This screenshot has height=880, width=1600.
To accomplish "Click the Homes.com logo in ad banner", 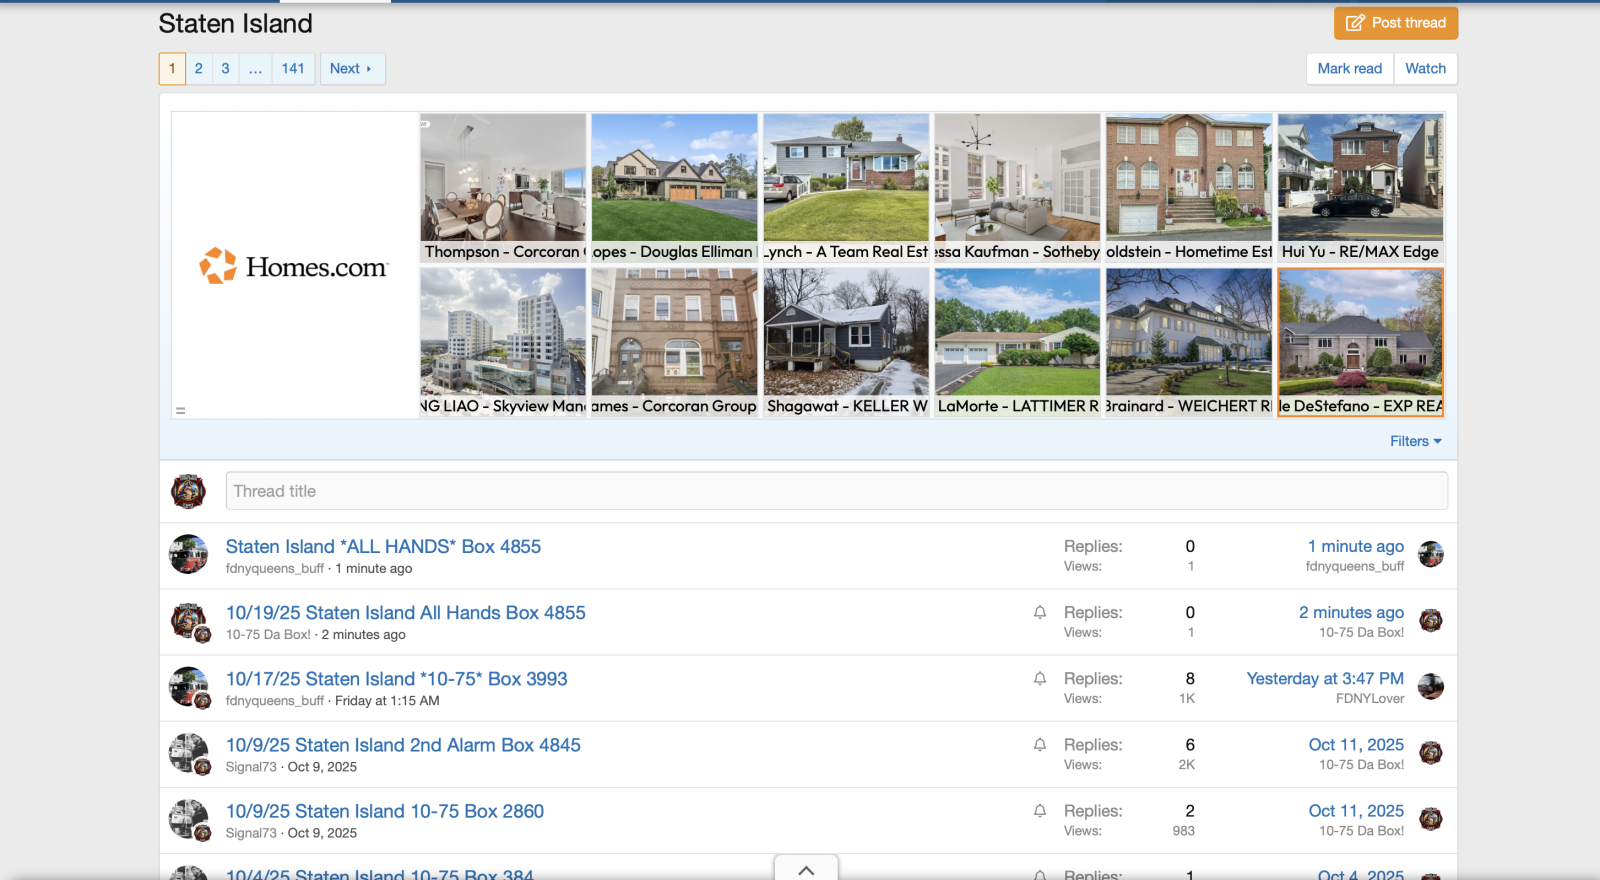I will tap(294, 266).
